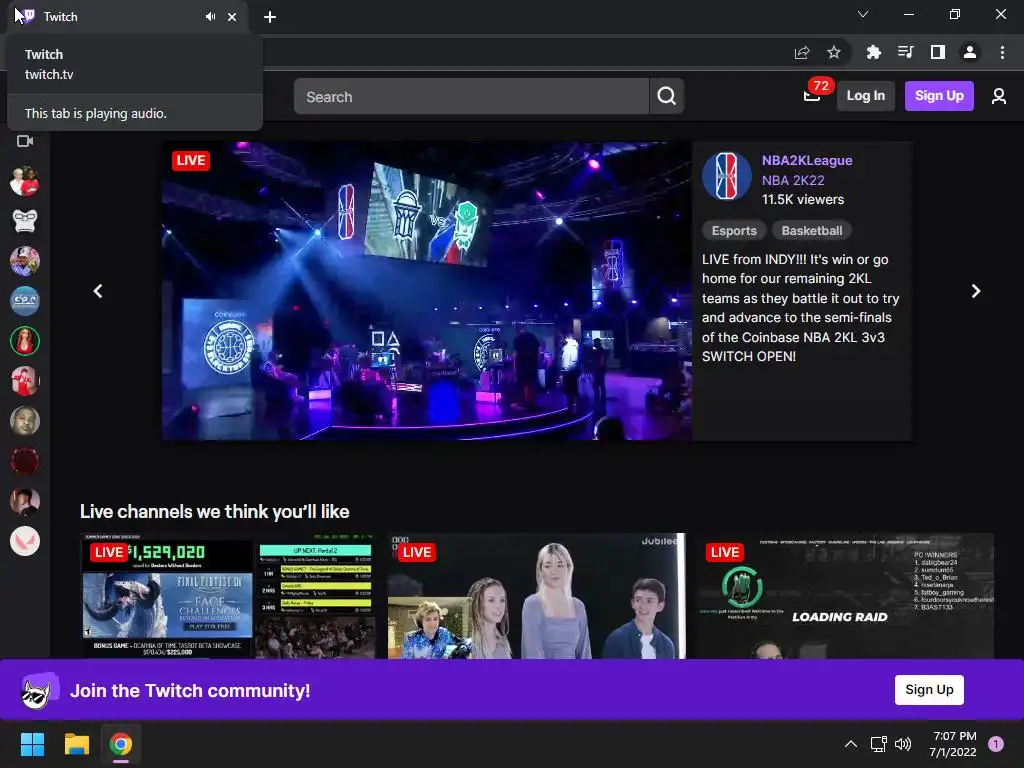Mute audio on the Twitch tab

pyautogui.click(x=210, y=17)
